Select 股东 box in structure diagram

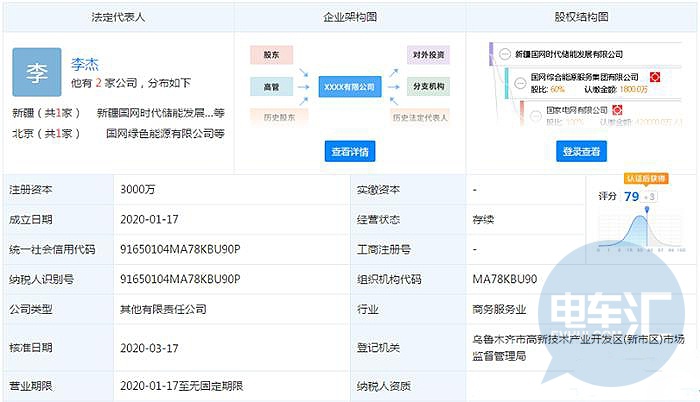pos(271,55)
